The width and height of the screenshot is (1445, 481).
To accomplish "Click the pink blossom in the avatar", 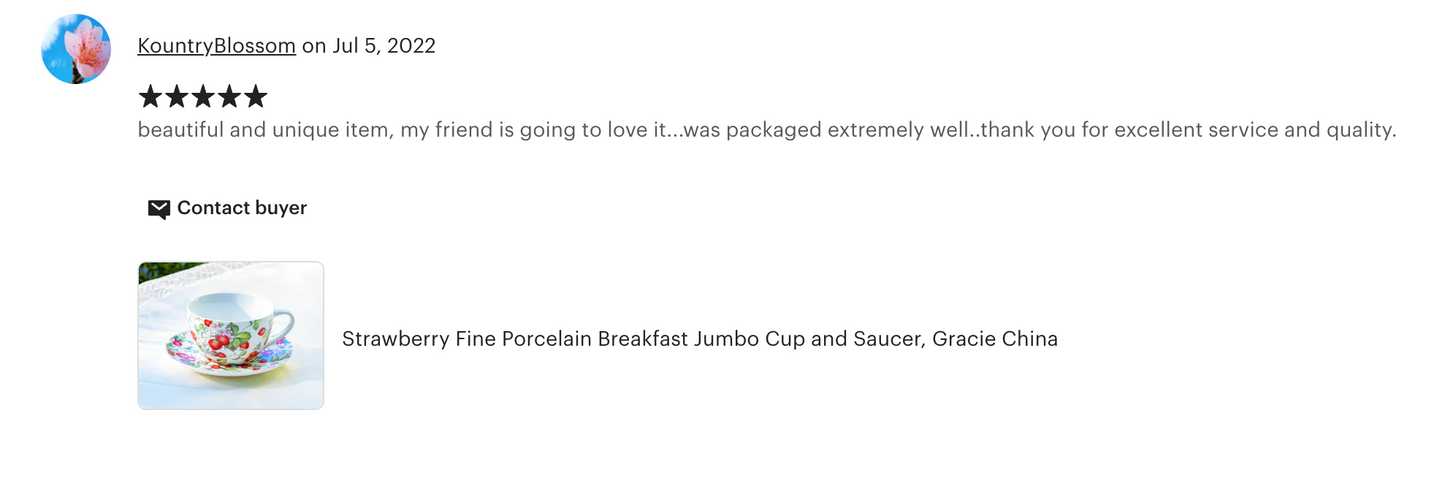I will click(88, 48).
